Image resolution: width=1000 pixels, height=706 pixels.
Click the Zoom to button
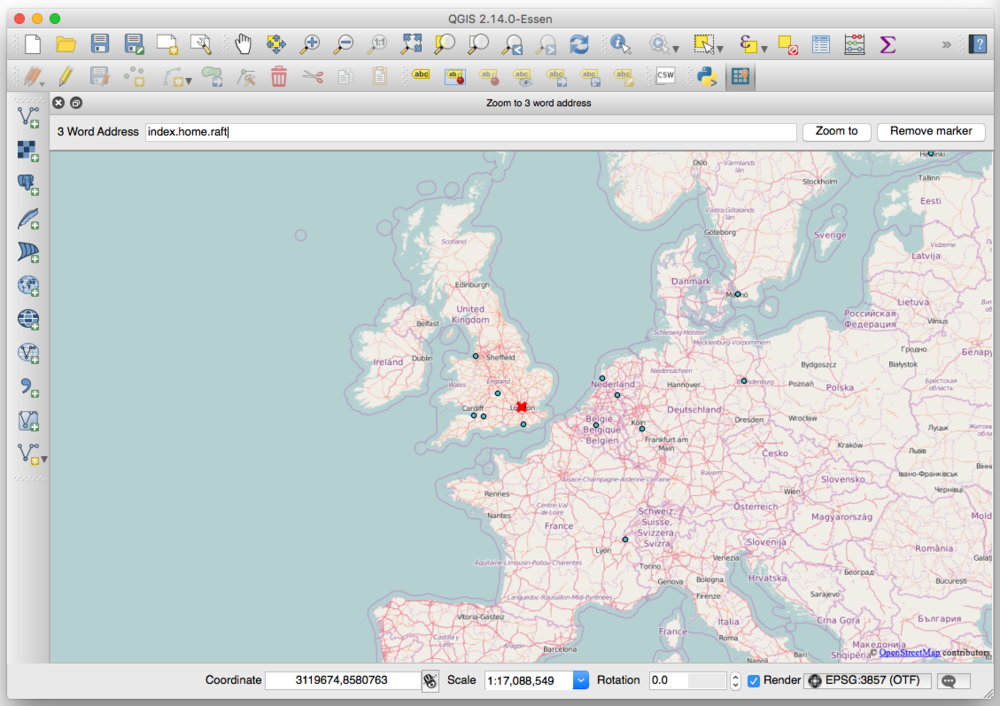tap(837, 131)
